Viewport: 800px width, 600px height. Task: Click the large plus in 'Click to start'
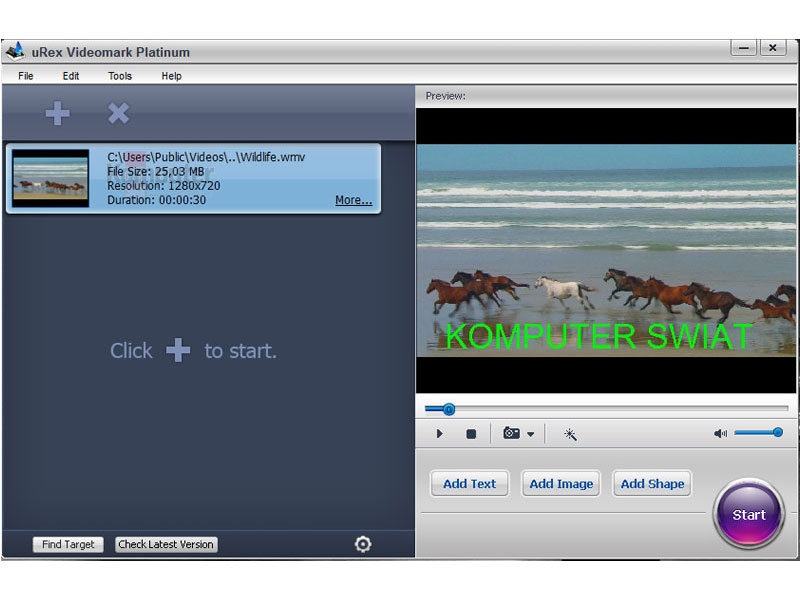(178, 351)
